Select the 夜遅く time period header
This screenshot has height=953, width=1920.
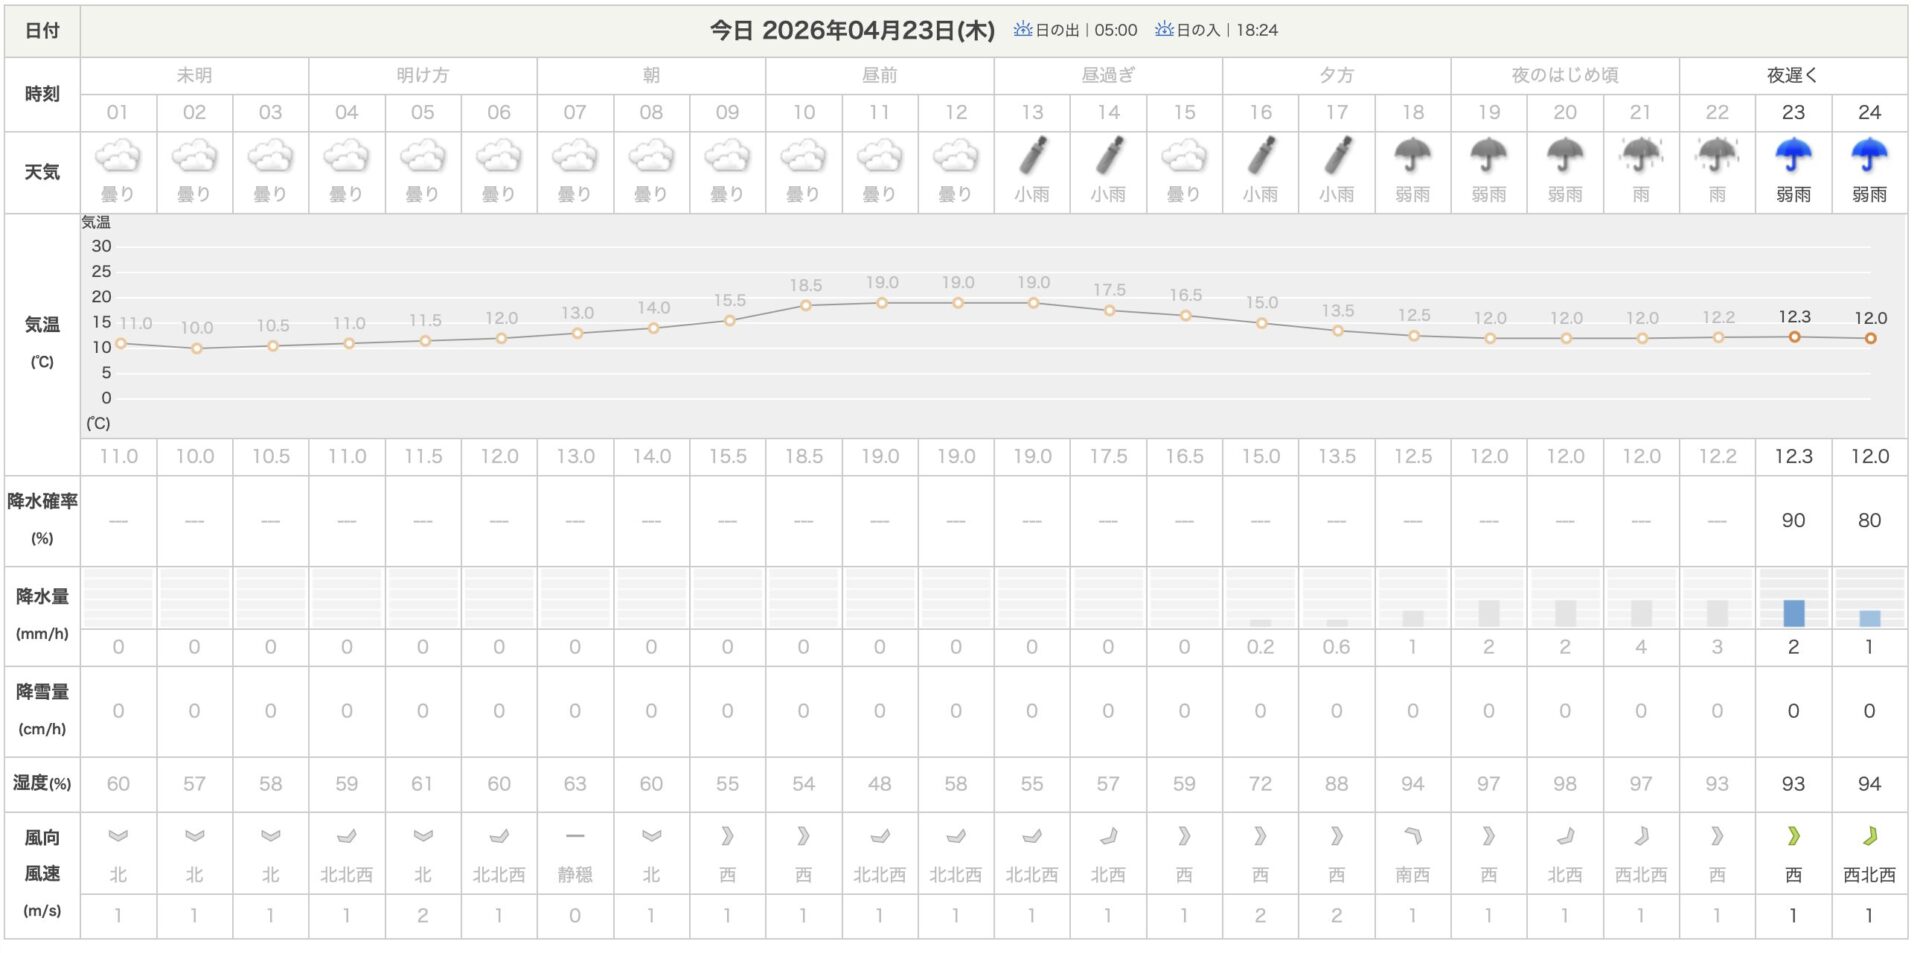(1793, 74)
